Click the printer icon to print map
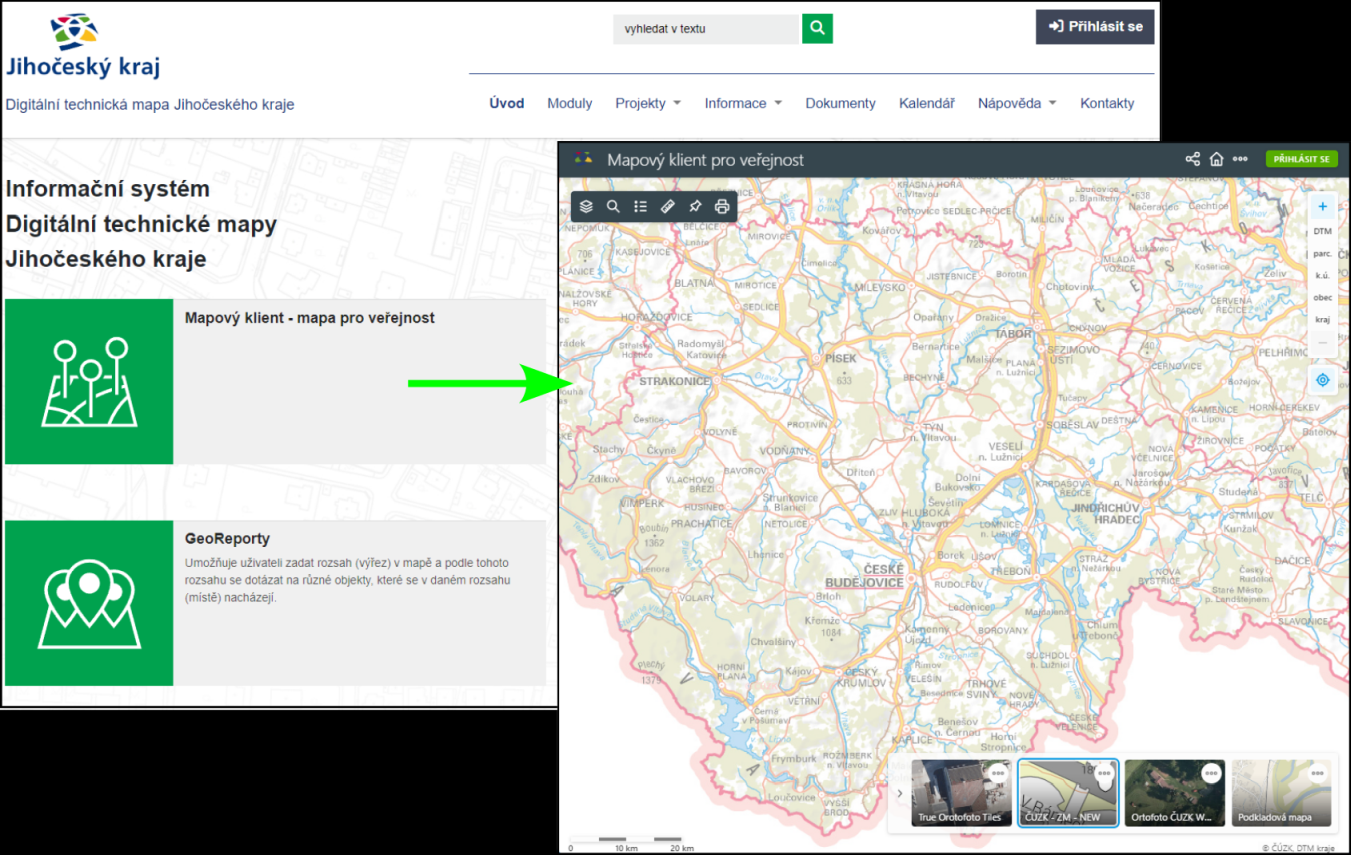The image size is (1351, 855). coord(722,207)
